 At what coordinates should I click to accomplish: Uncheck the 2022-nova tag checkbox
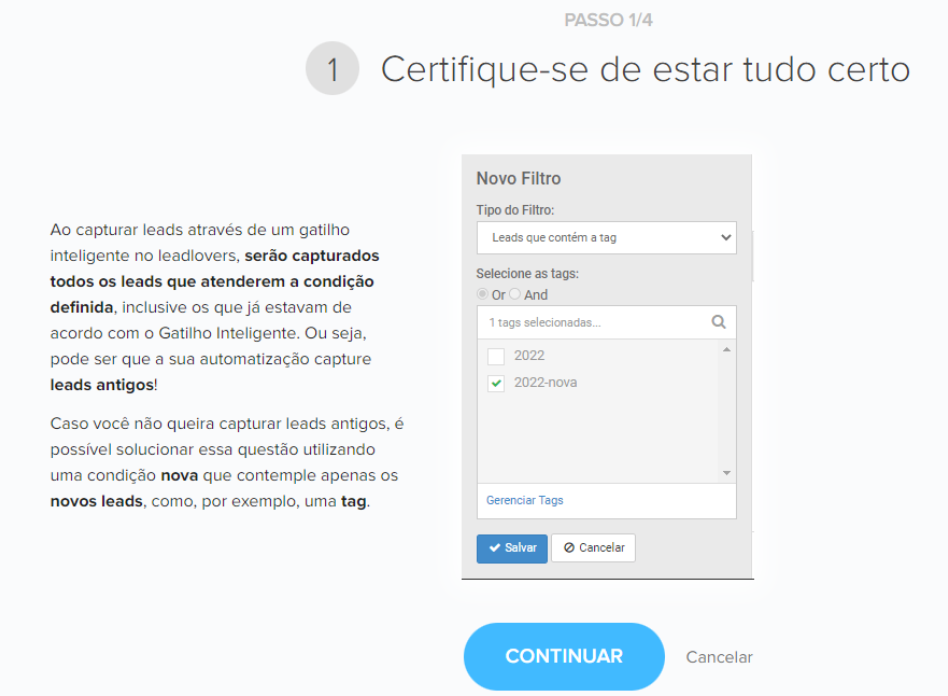(496, 383)
